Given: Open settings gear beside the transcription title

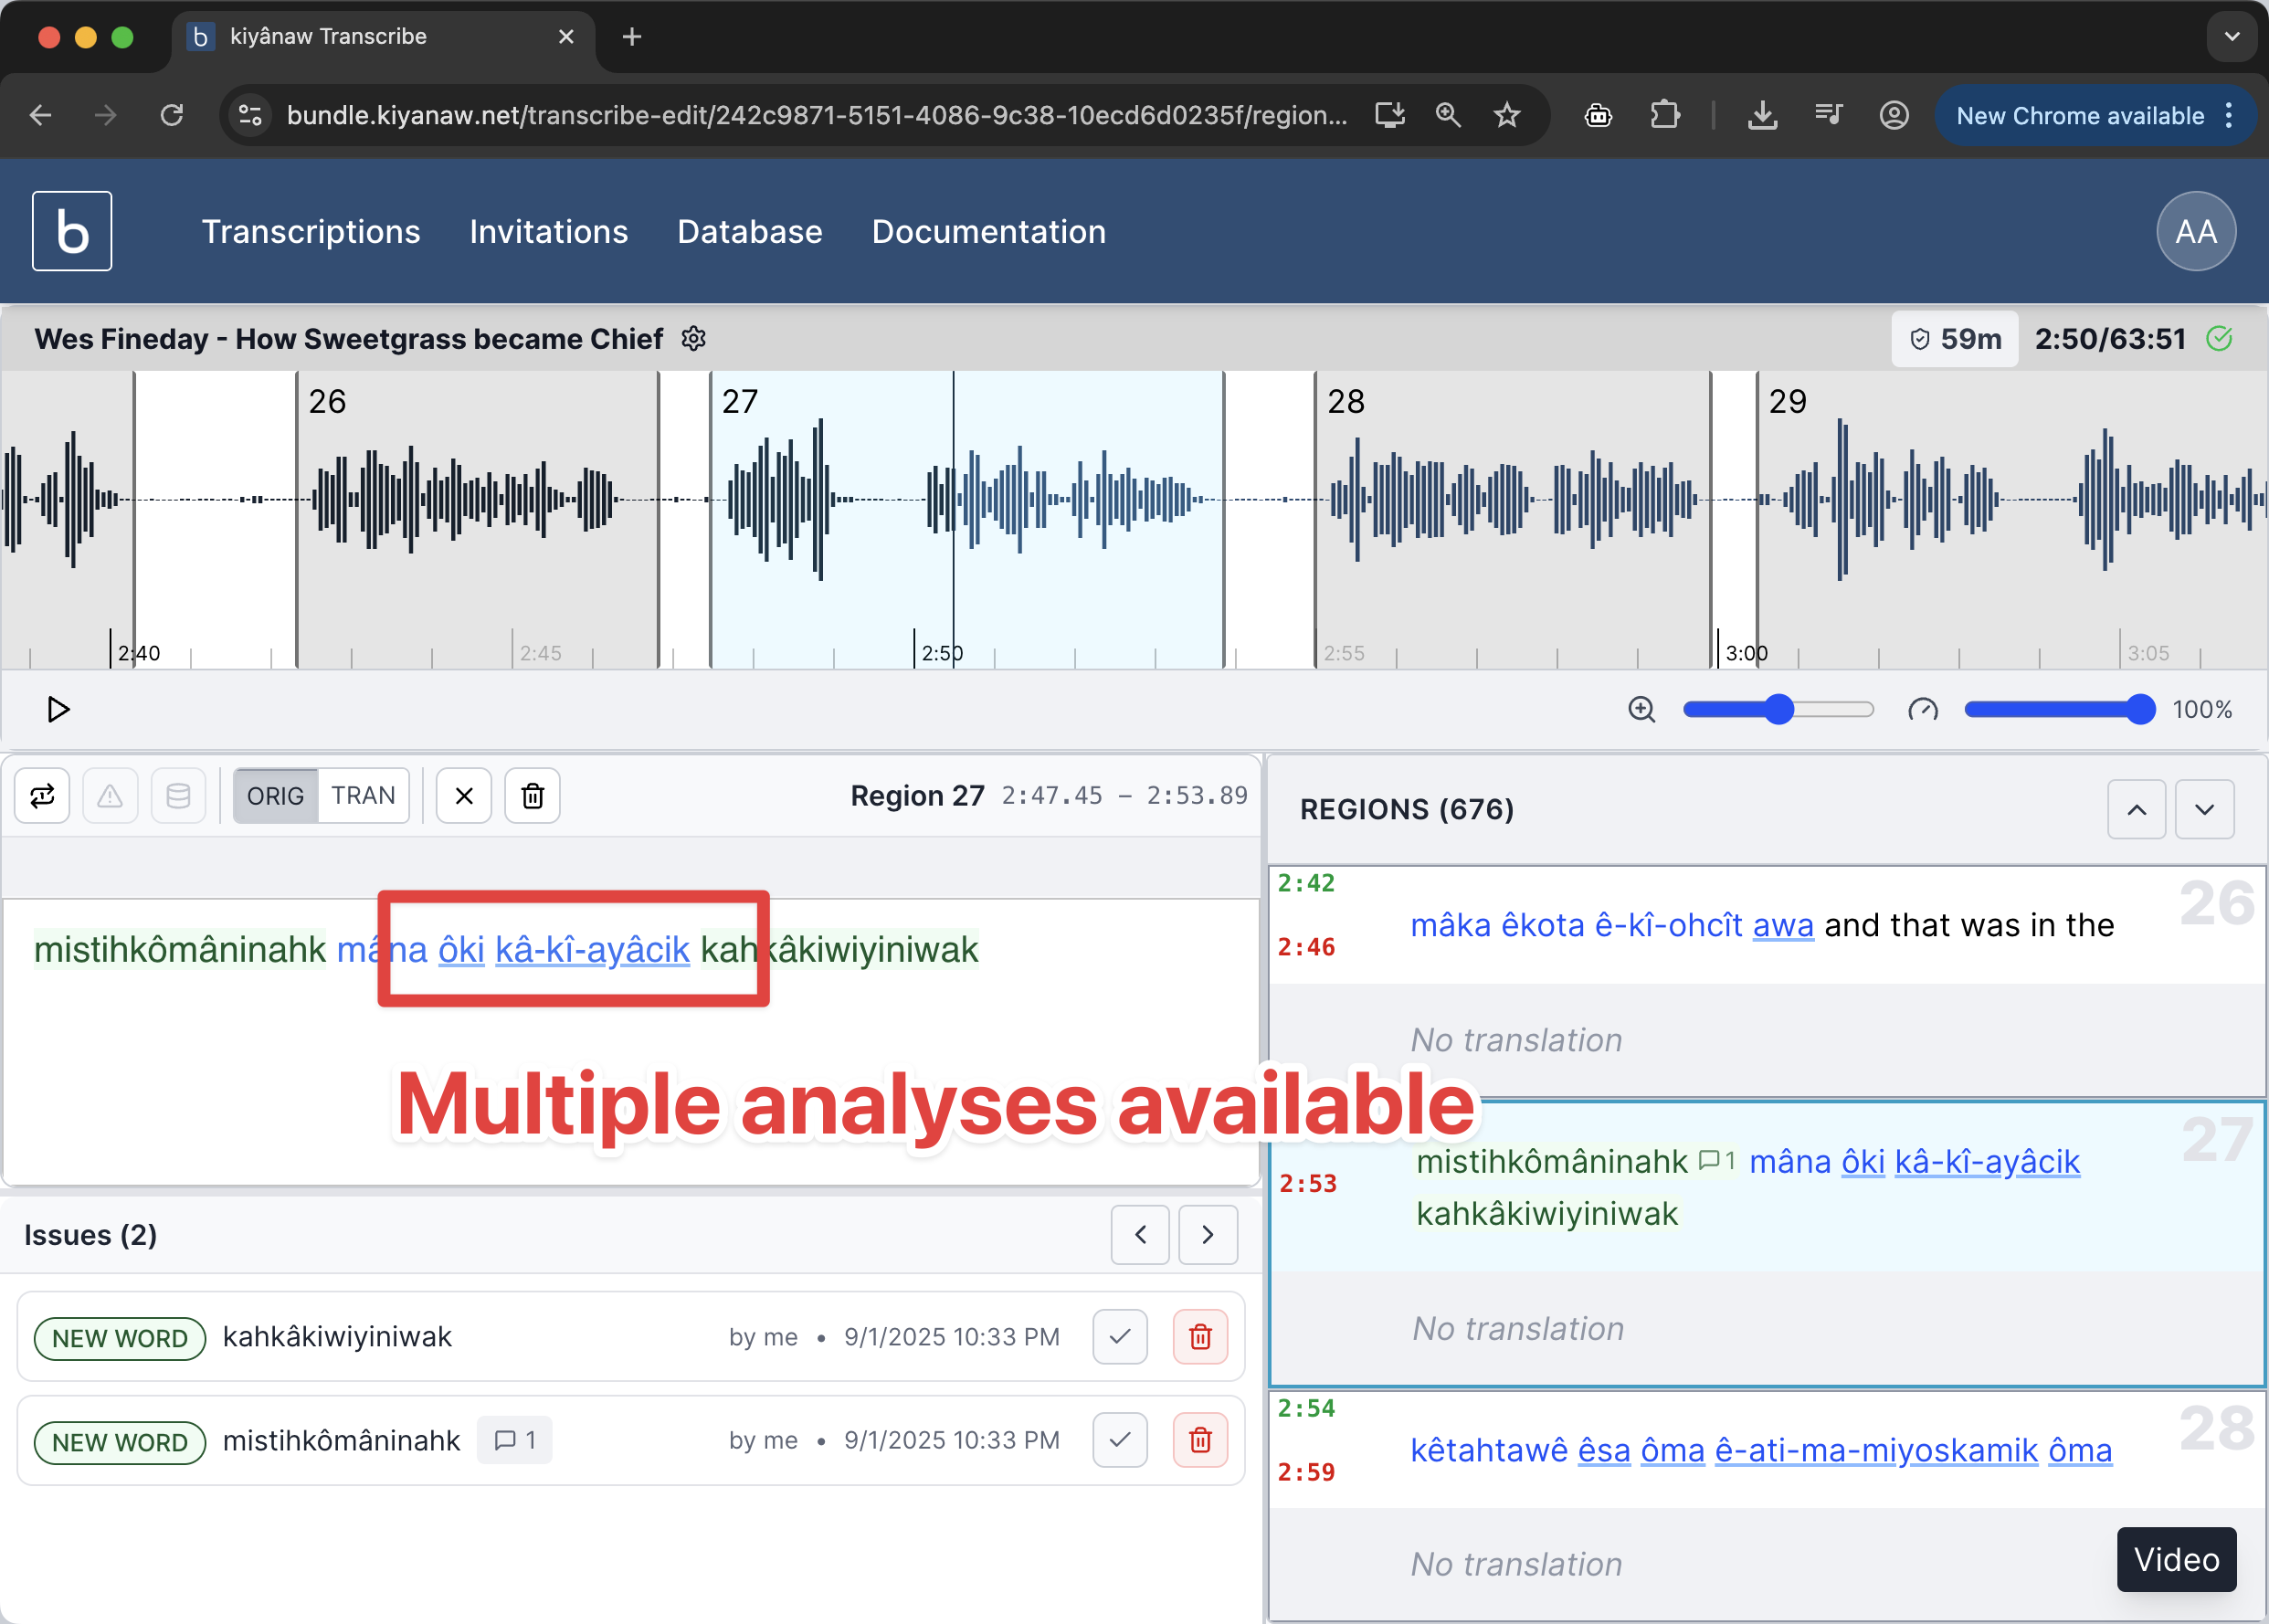Looking at the screenshot, I should pyautogui.click(x=694, y=338).
